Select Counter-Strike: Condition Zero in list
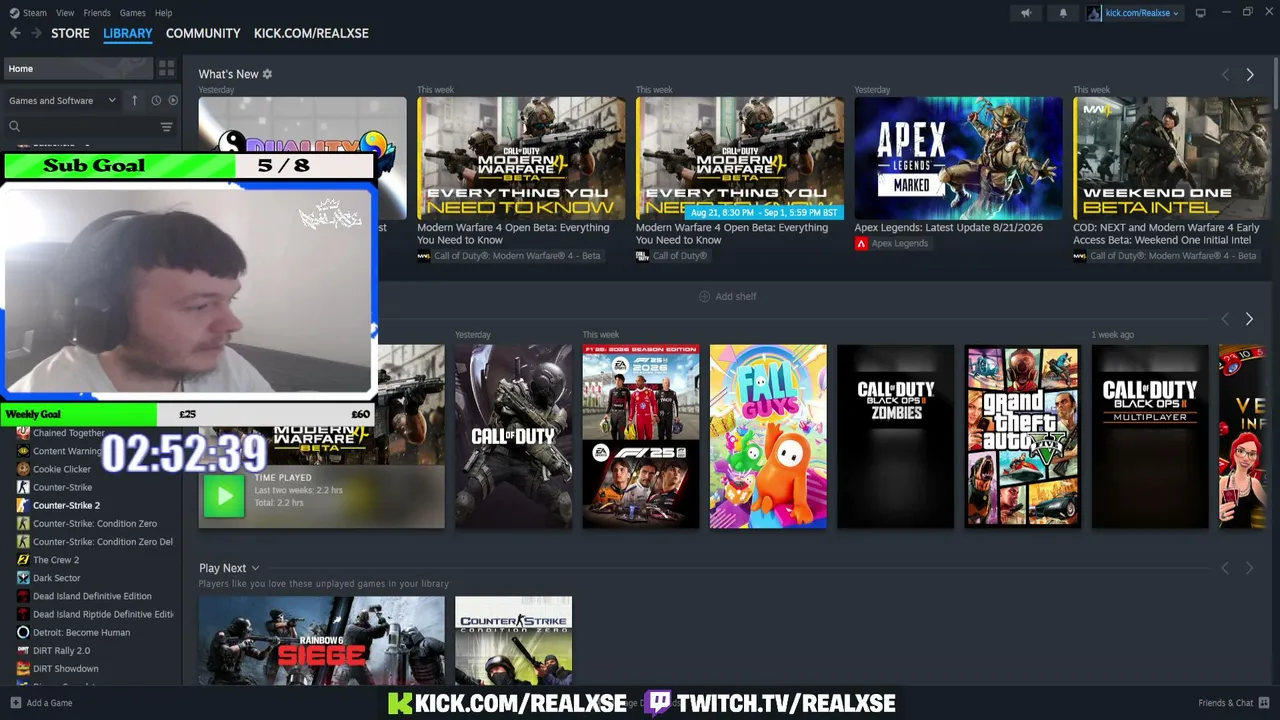Screen dimensions: 1280x720 coord(95,523)
